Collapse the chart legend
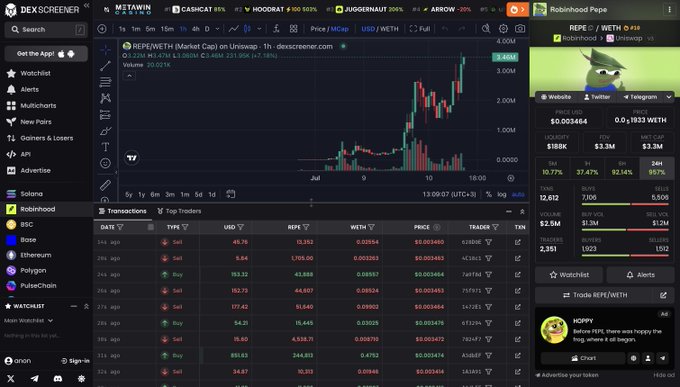 129,76
